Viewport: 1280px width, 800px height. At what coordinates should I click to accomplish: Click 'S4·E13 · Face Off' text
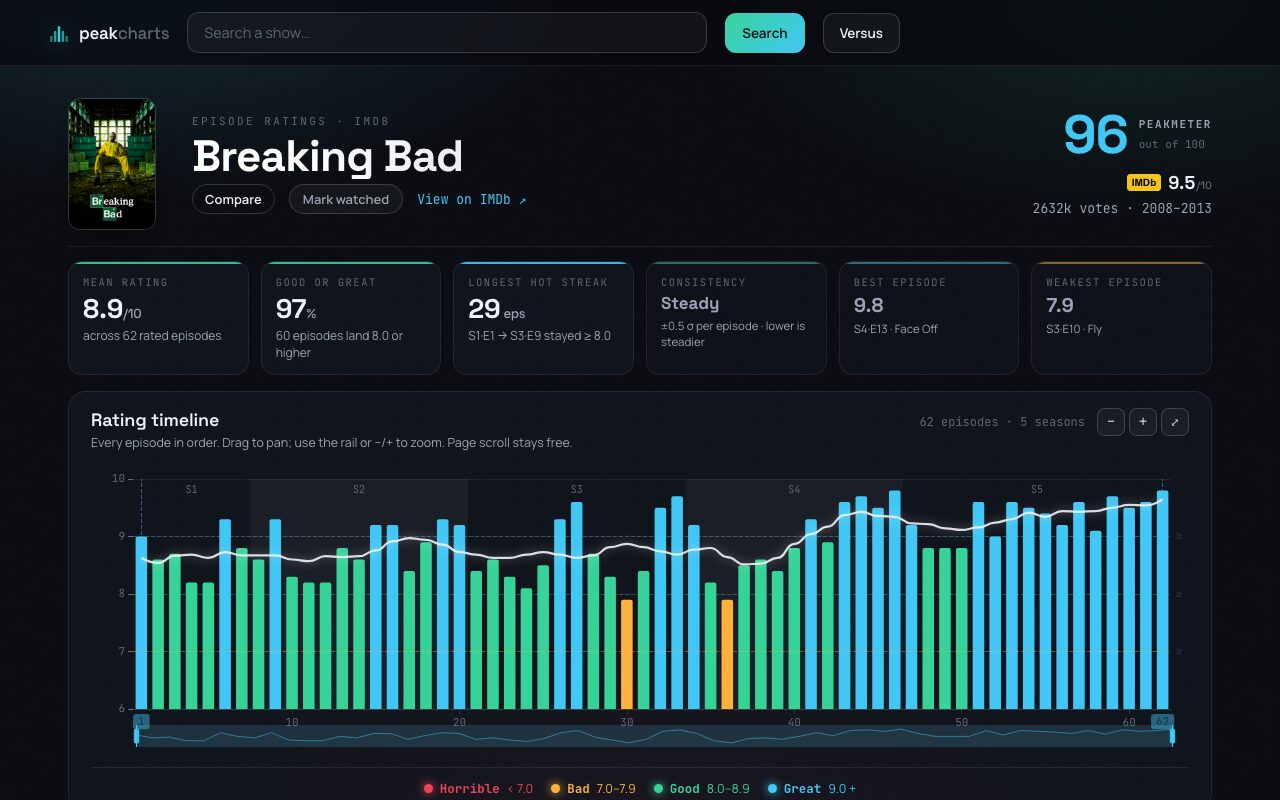pyautogui.click(x=896, y=329)
